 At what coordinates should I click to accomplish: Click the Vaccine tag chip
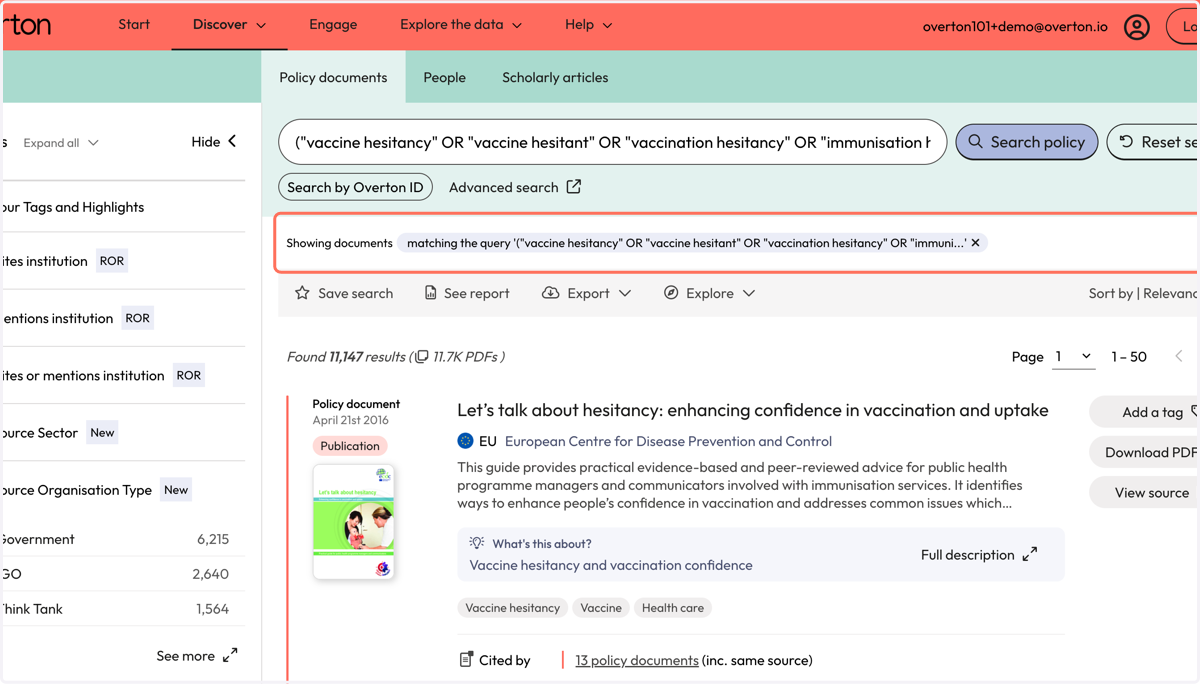point(601,607)
